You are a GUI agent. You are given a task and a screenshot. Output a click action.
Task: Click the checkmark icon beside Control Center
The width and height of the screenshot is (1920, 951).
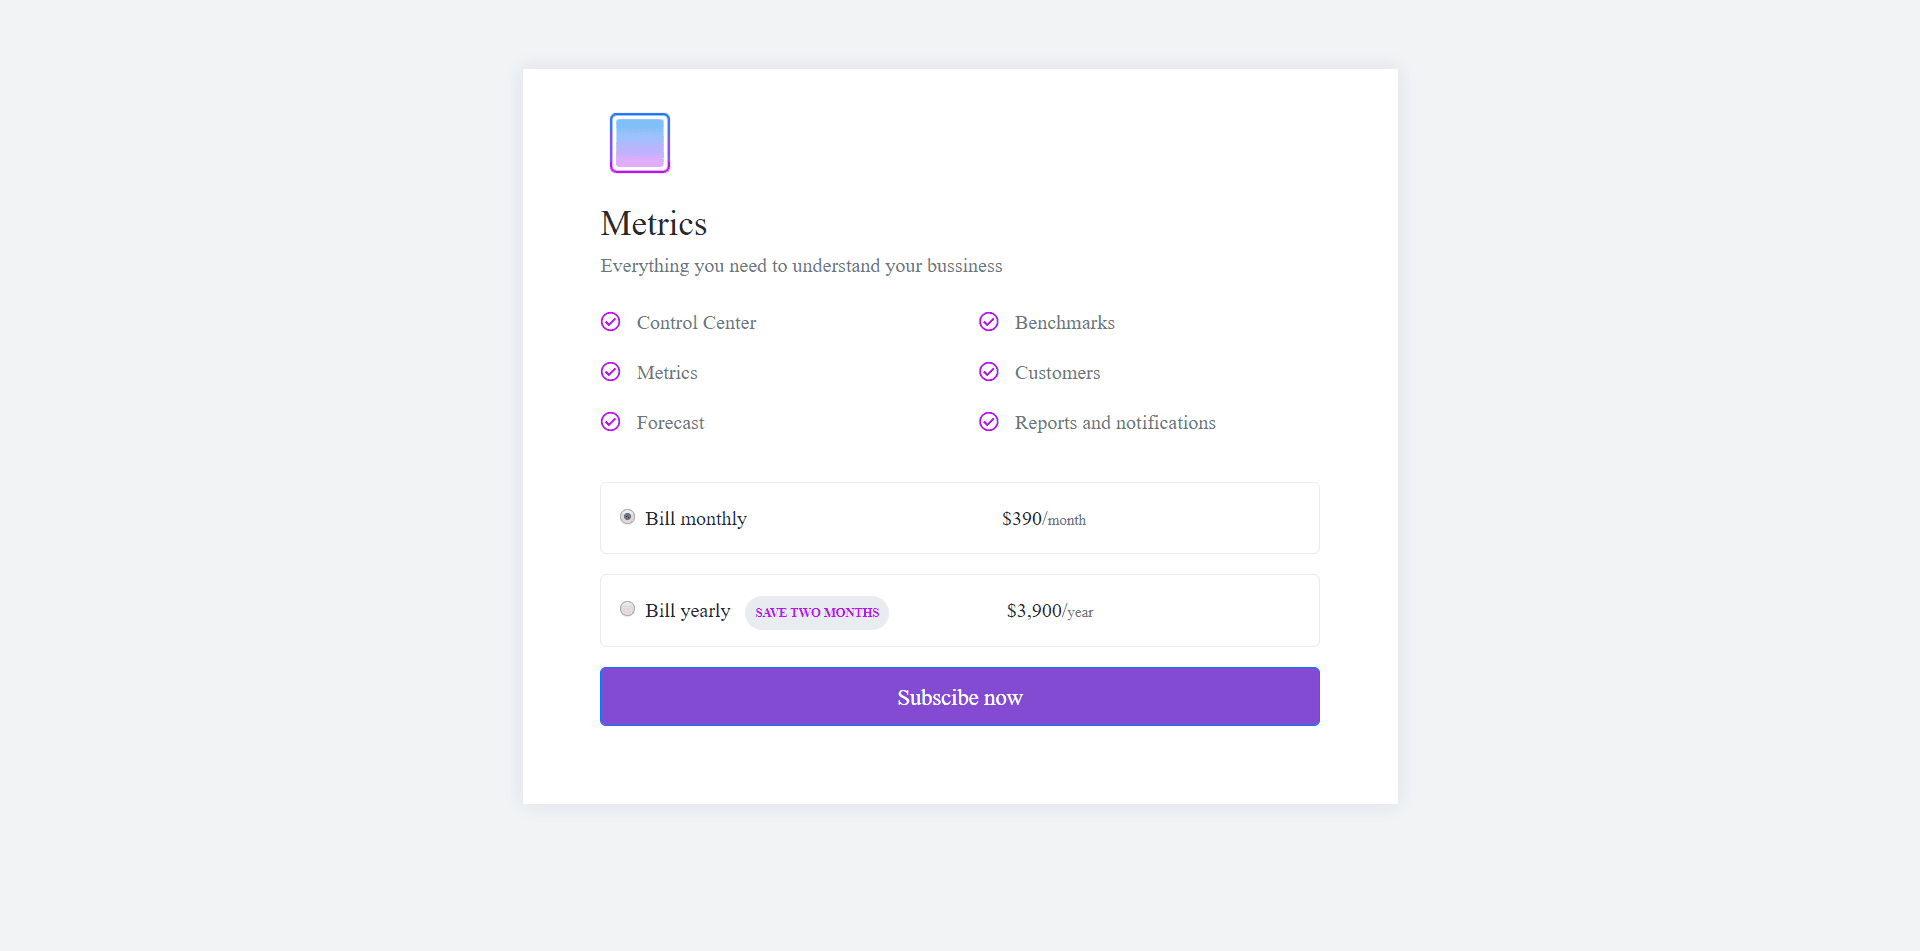point(610,321)
